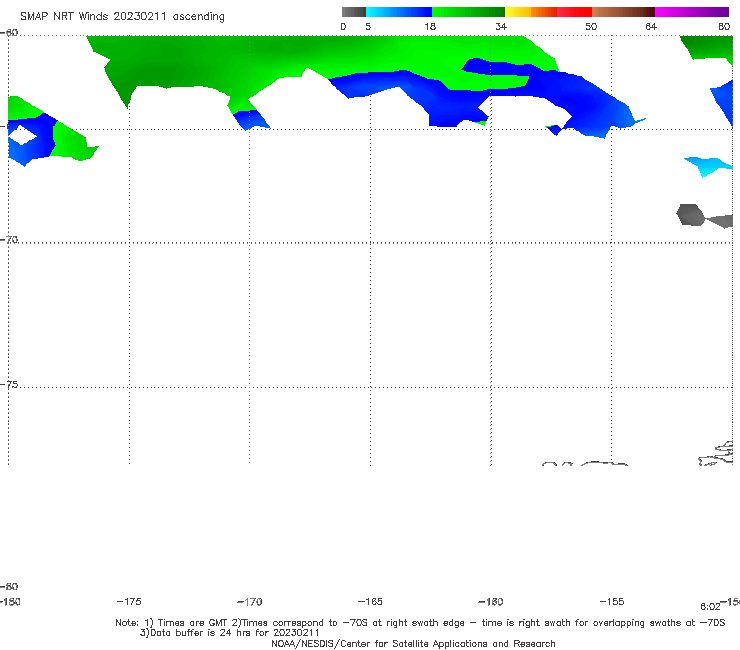Click the brown 50-64 segment of the color bar
This screenshot has height=650, width=740.
tap(623, 12)
